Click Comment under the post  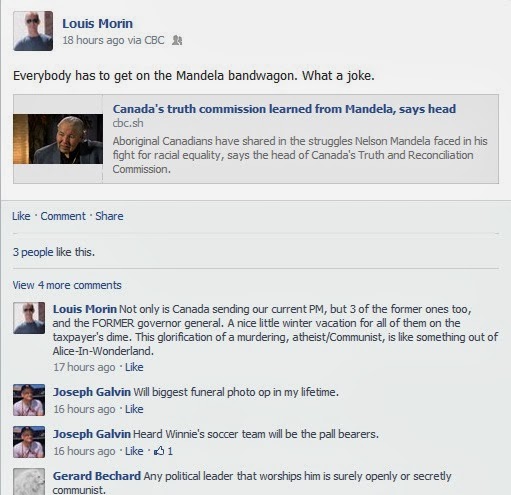pyautogui.click(x=63, y=216)
